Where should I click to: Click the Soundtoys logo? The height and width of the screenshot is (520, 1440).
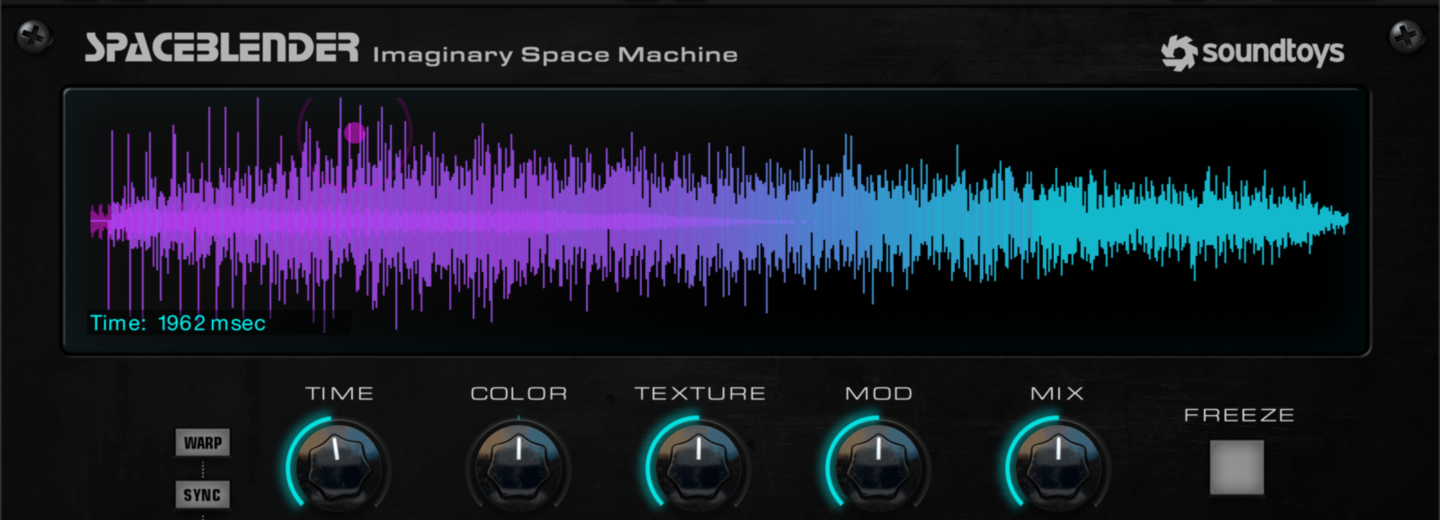[x=1252, y=53]
